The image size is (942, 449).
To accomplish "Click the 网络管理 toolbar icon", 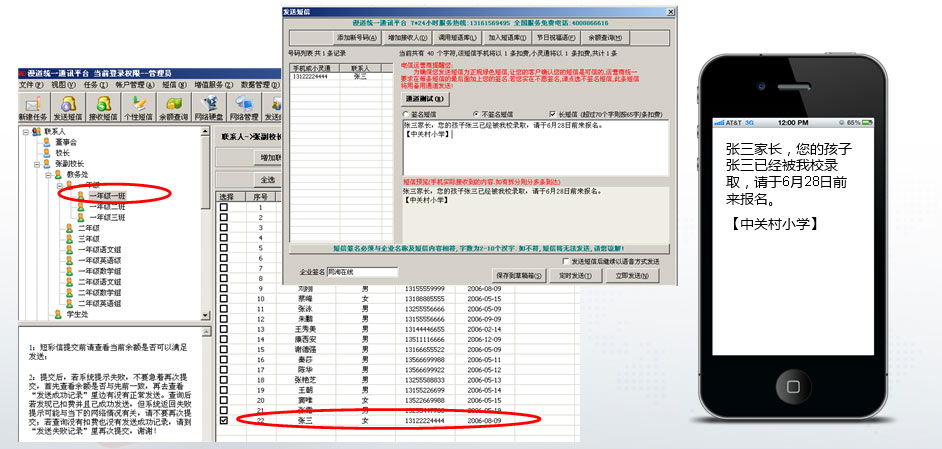I will click(246, 108).
